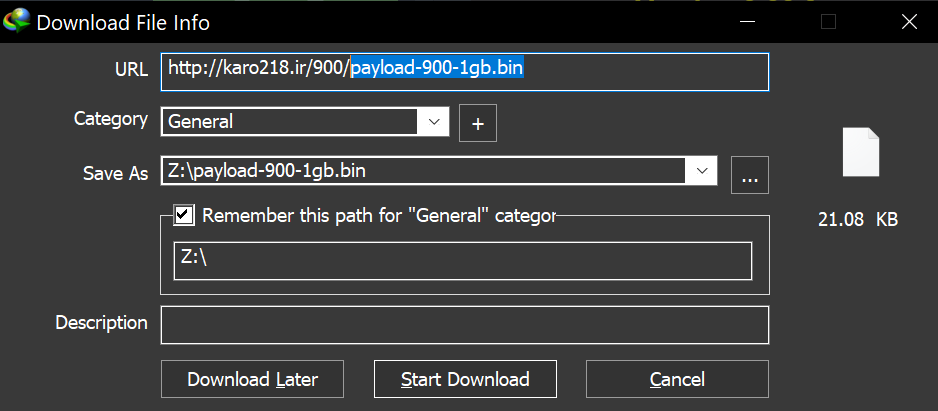Click the 21.08 KB file size text
The width and height of the screenshot is (938, 411).
[x=858, y=220]
